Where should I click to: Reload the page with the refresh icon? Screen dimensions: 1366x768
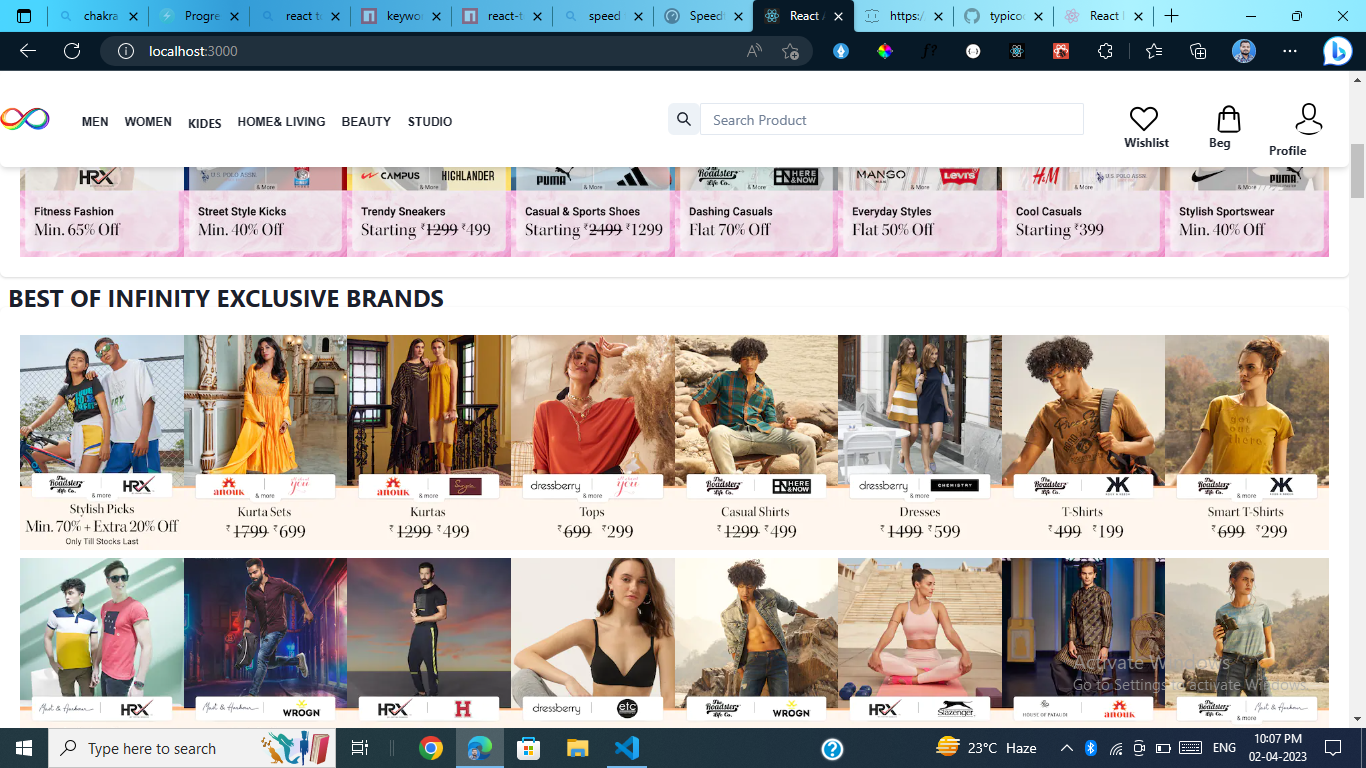click(x=72, y=51)
